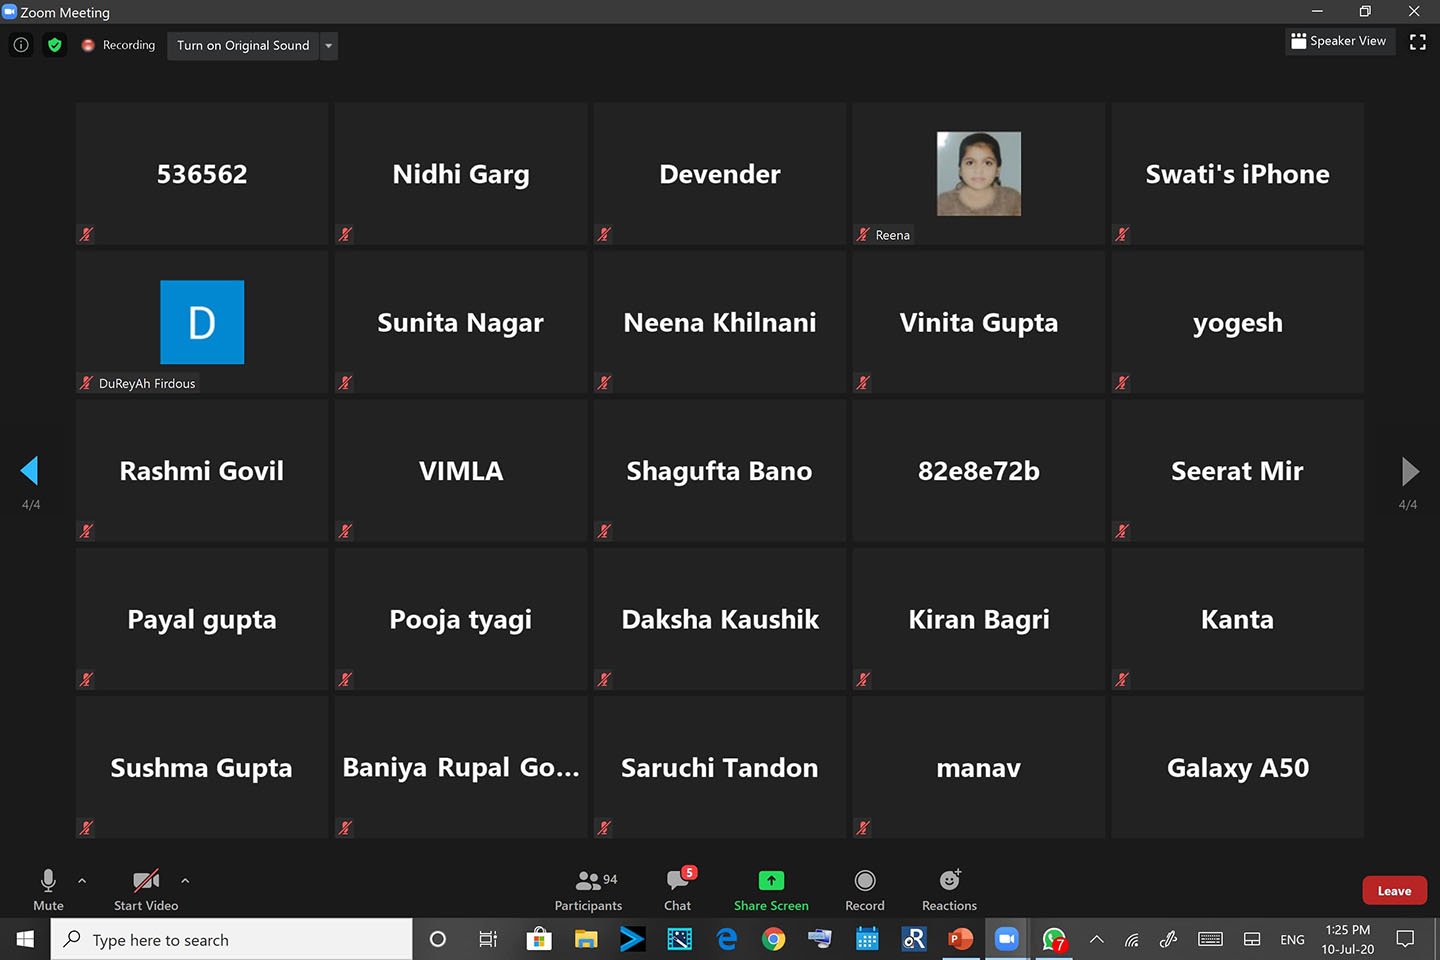Expand audio options beside Mute
Viewport: 1440px width, 960px height.
click(x=82, y=881)
